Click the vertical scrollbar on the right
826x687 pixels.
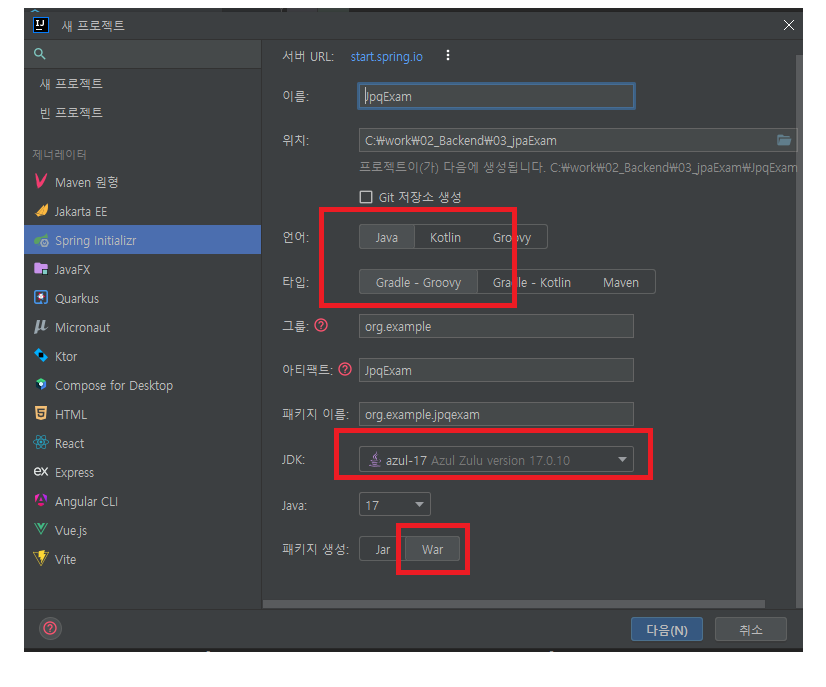(799, 329)
